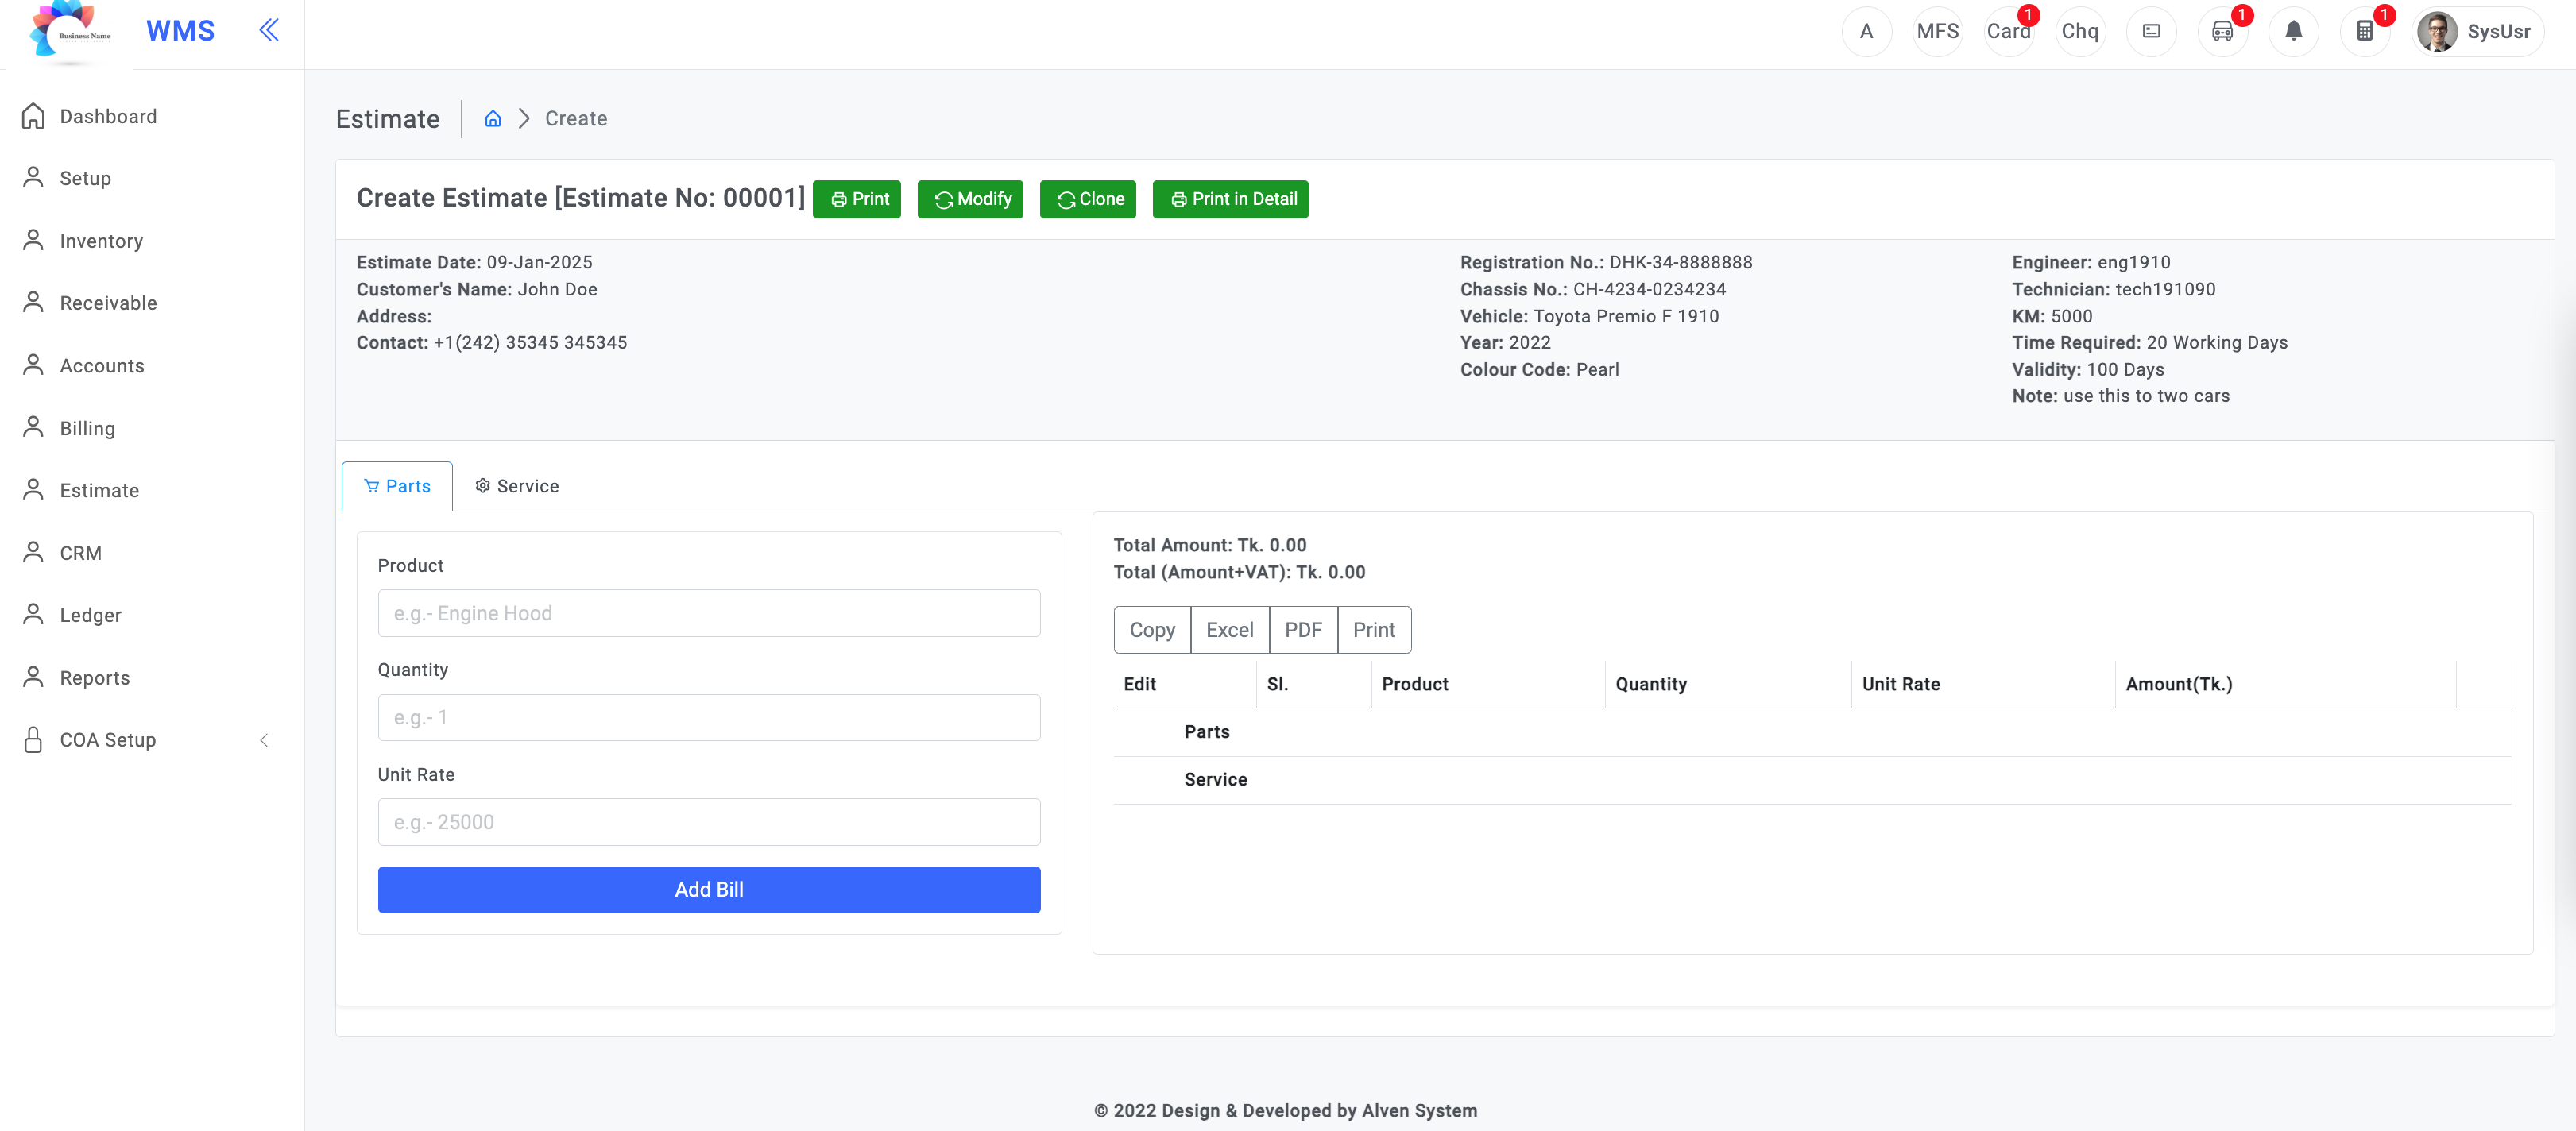Click the WMS business logo
2576x1131 pixels.
point(70,32)
